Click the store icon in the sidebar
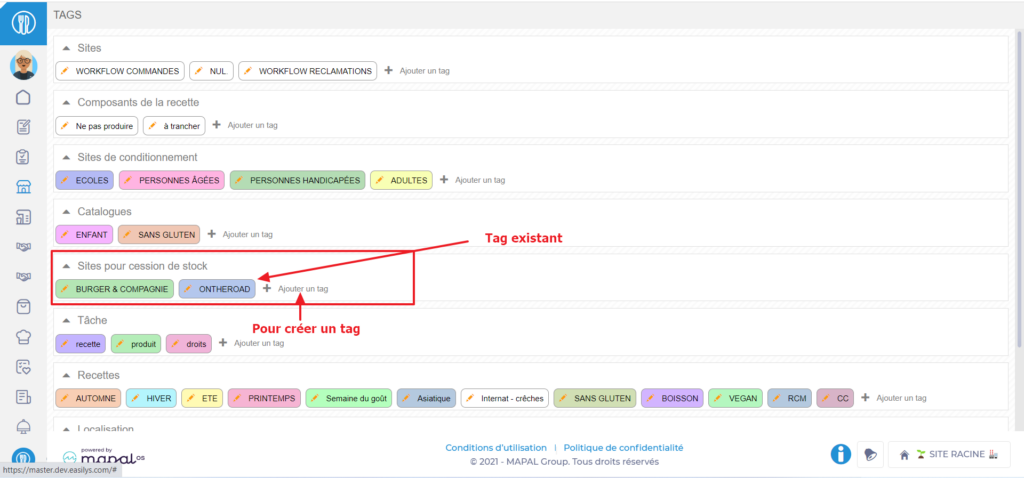1024x478 pixels. [x=23, y=186]
